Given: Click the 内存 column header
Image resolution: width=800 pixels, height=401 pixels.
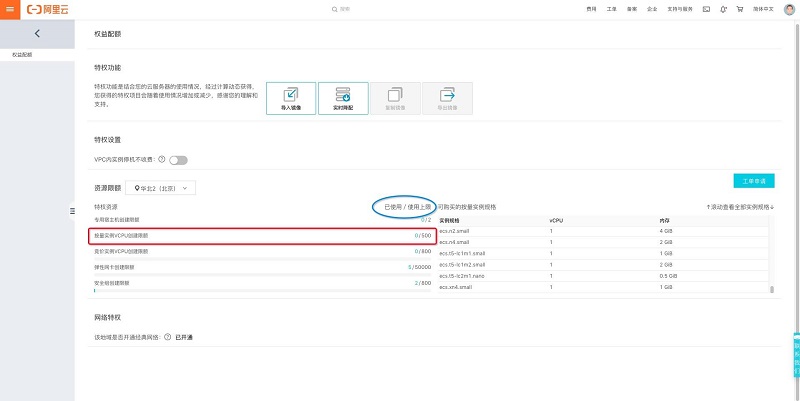Looking at the screenshot, I should pos(664,221).
